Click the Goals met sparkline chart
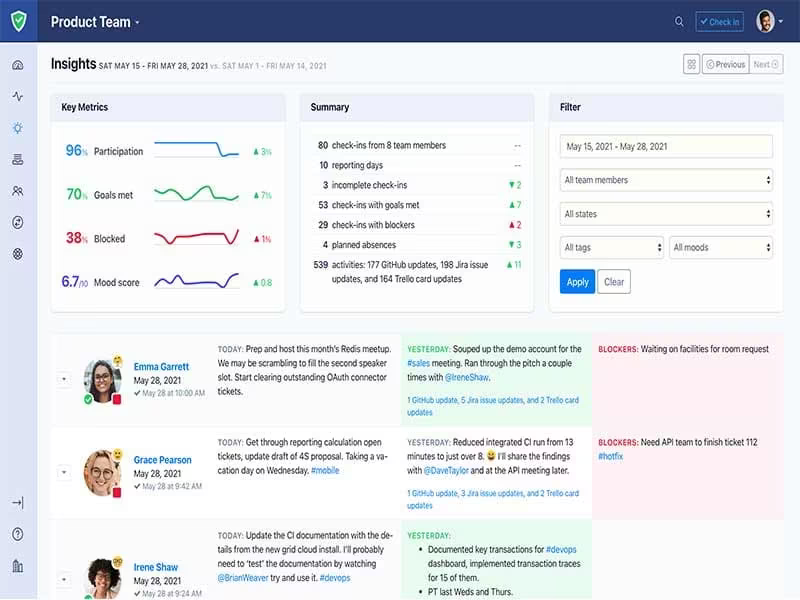The height and width of the screenshot is (600, 800). pyautogui.click(x=196, y=193)
